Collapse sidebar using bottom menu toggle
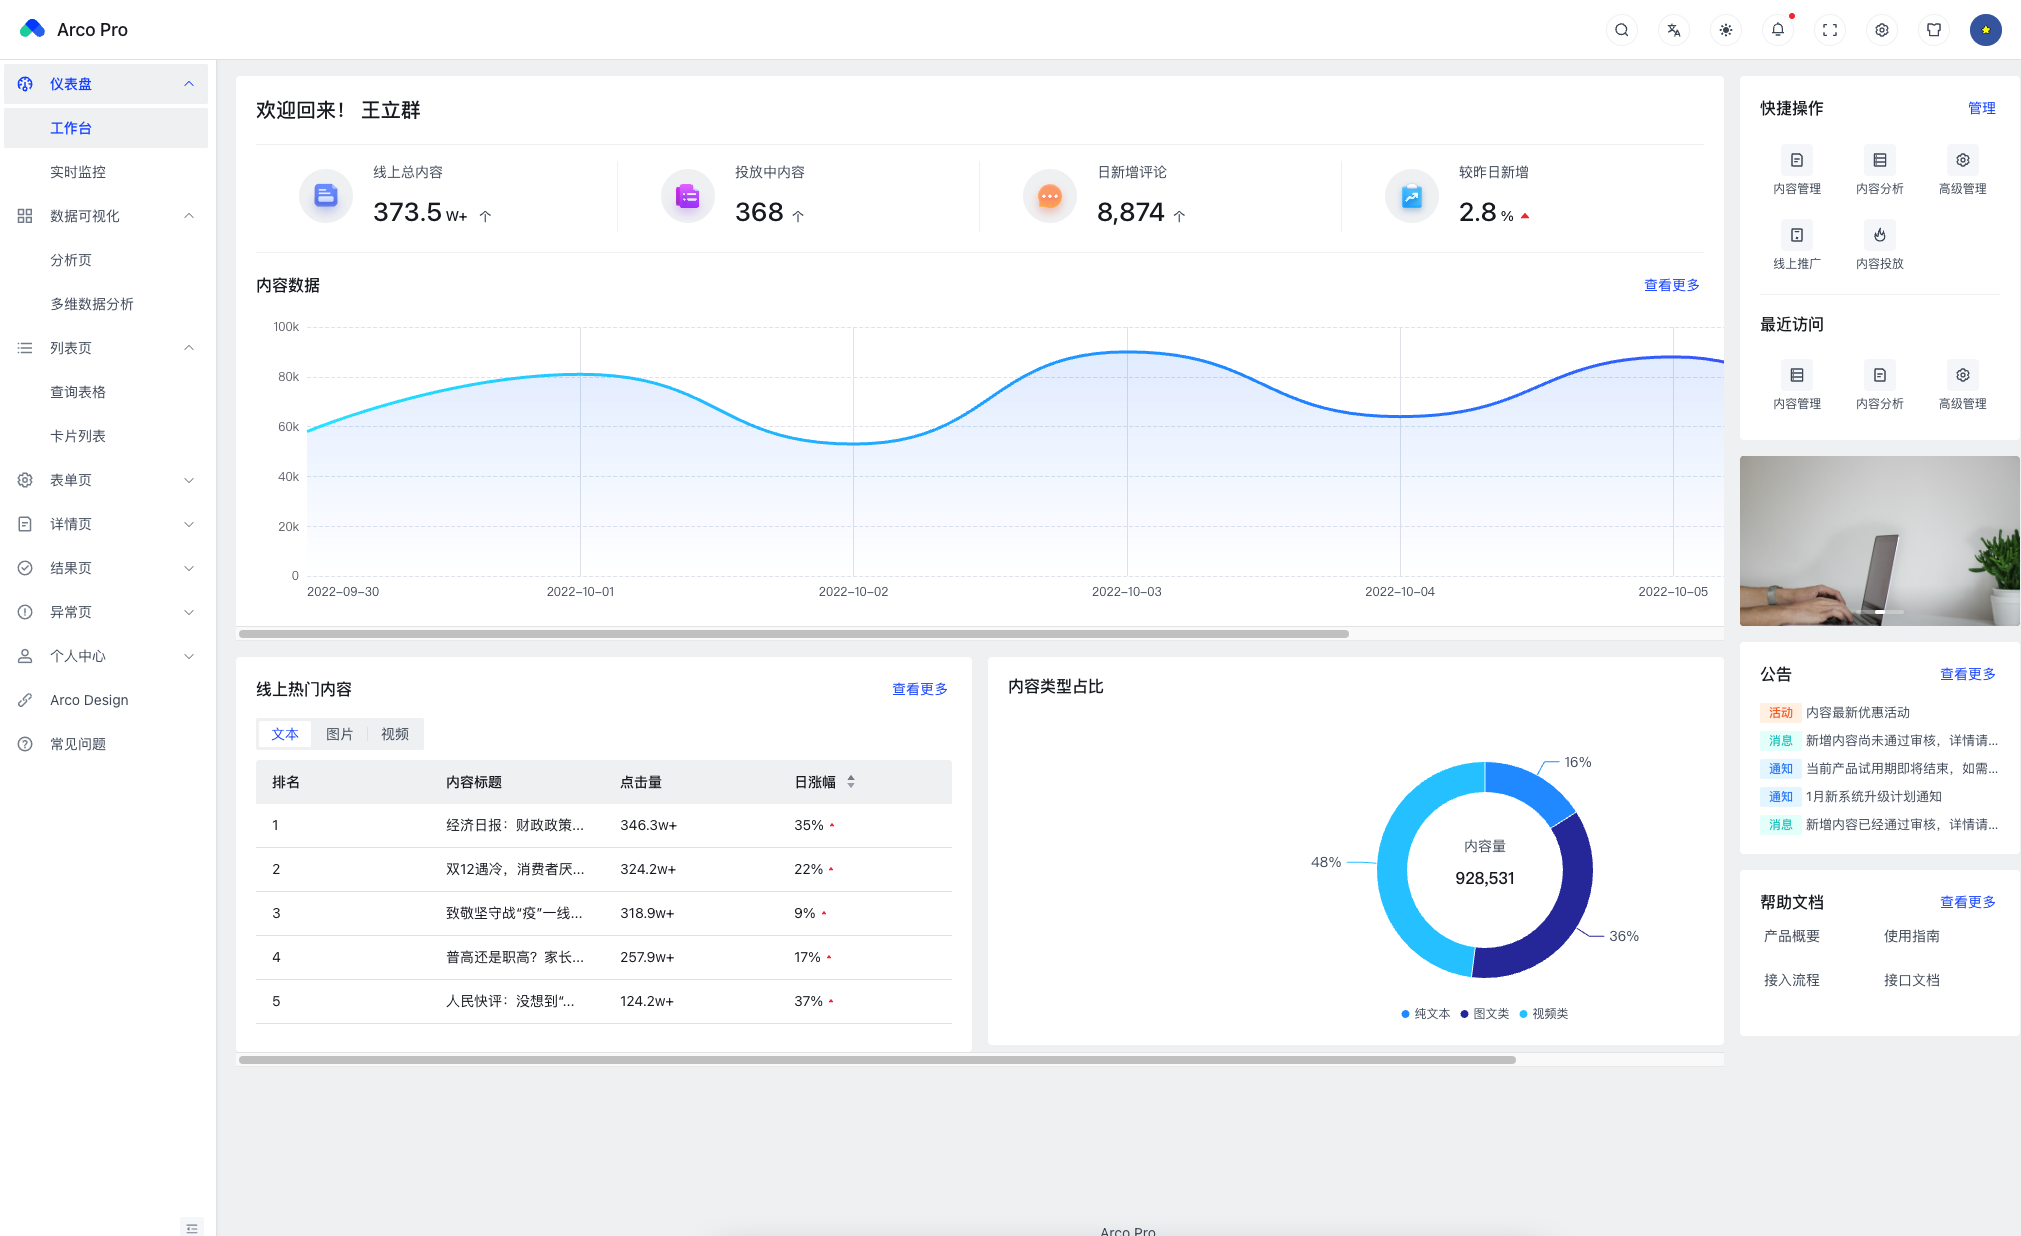This screenshot has height=1236, width=2021. click(x=192, y=1227)
